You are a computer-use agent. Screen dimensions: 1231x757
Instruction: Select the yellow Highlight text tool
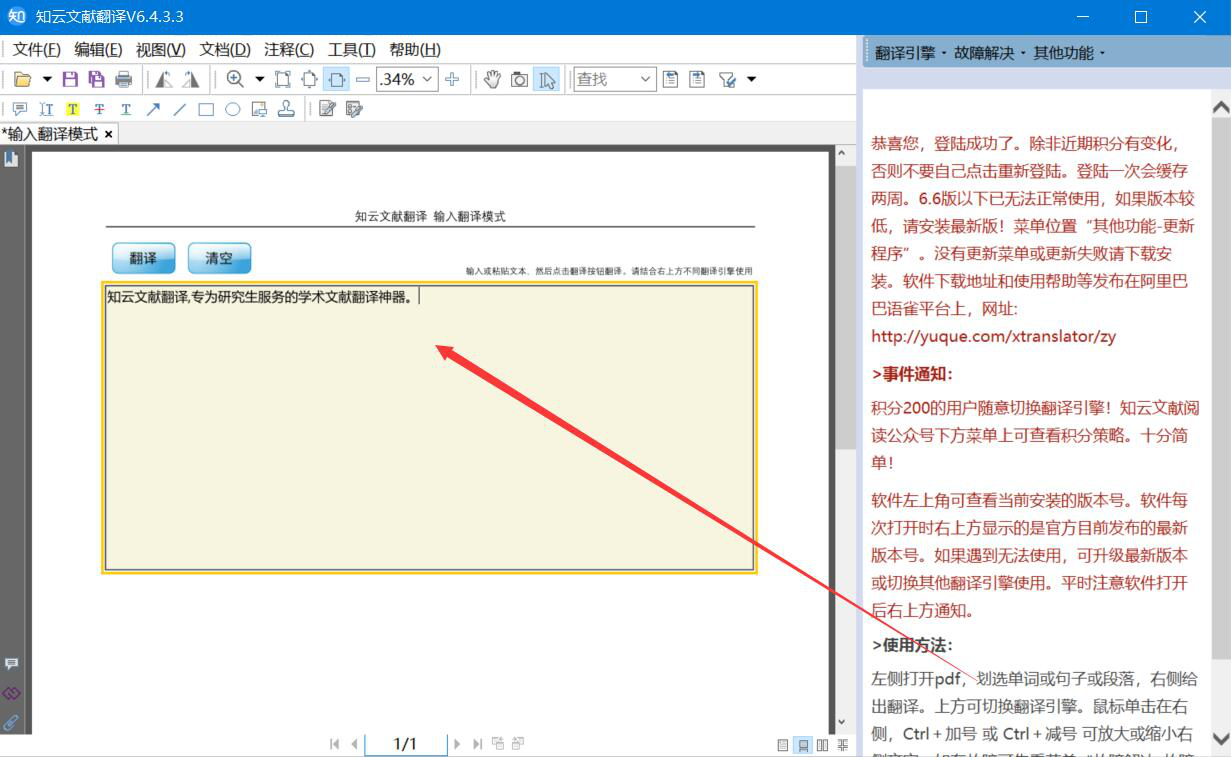(x=73, y=109)
